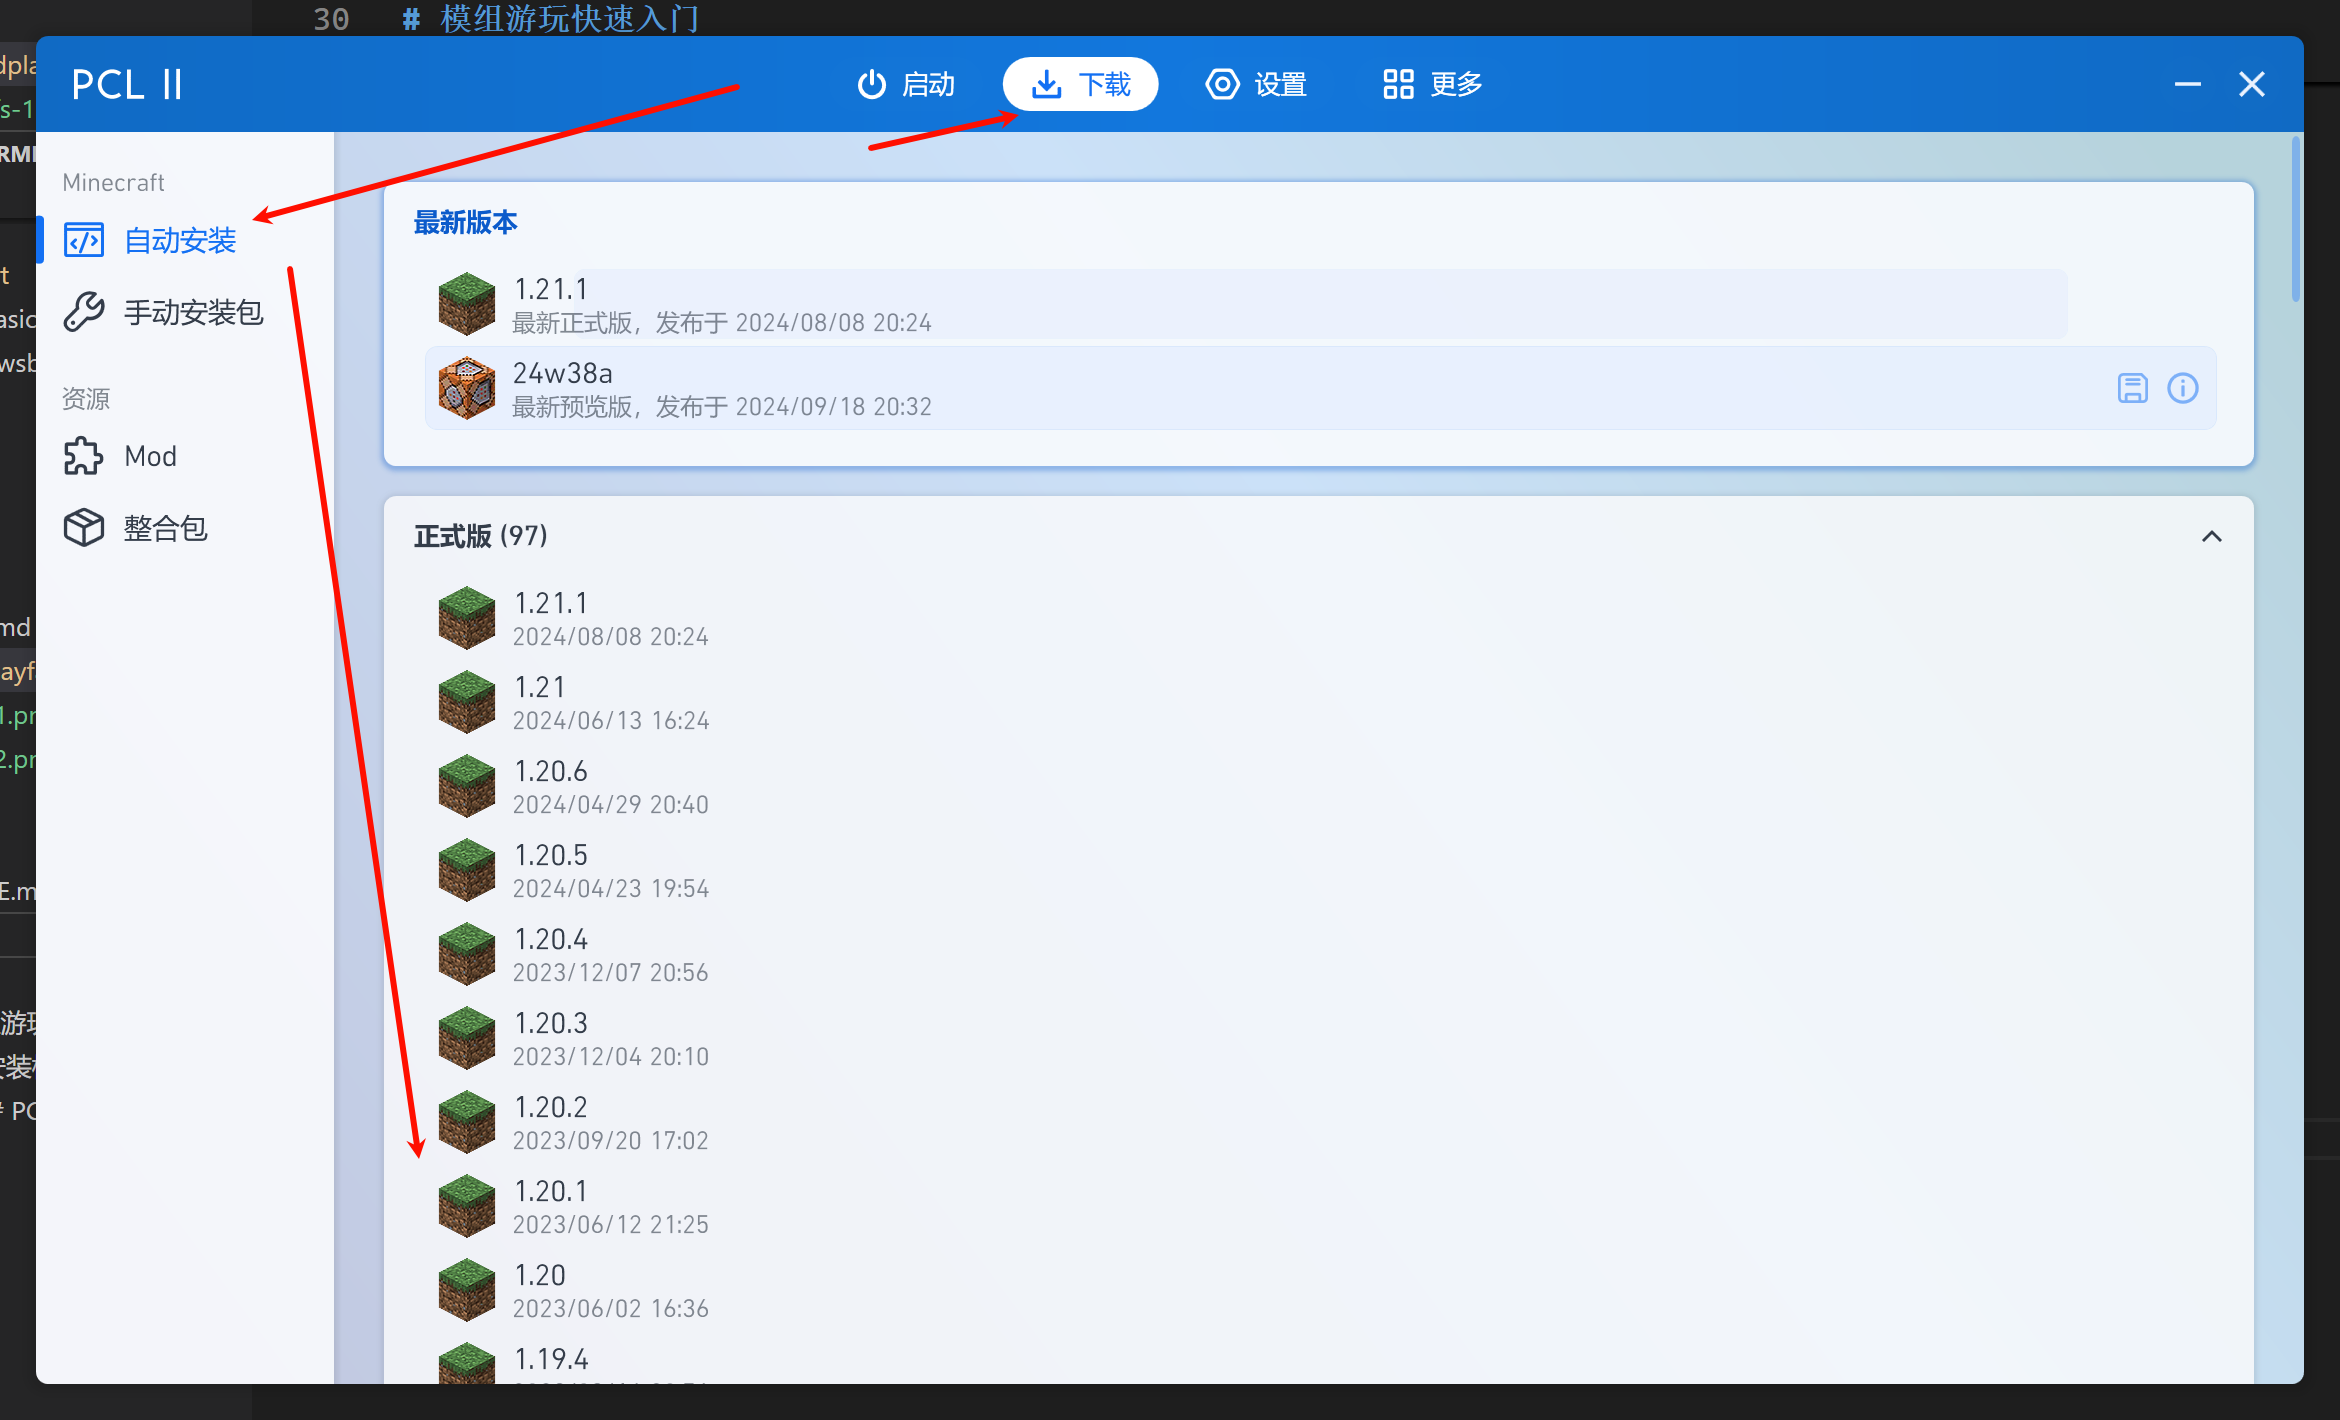Select version 1.20.6 entry
Viewport: 2340px width, 1420px height.
(x=611, y=786)
